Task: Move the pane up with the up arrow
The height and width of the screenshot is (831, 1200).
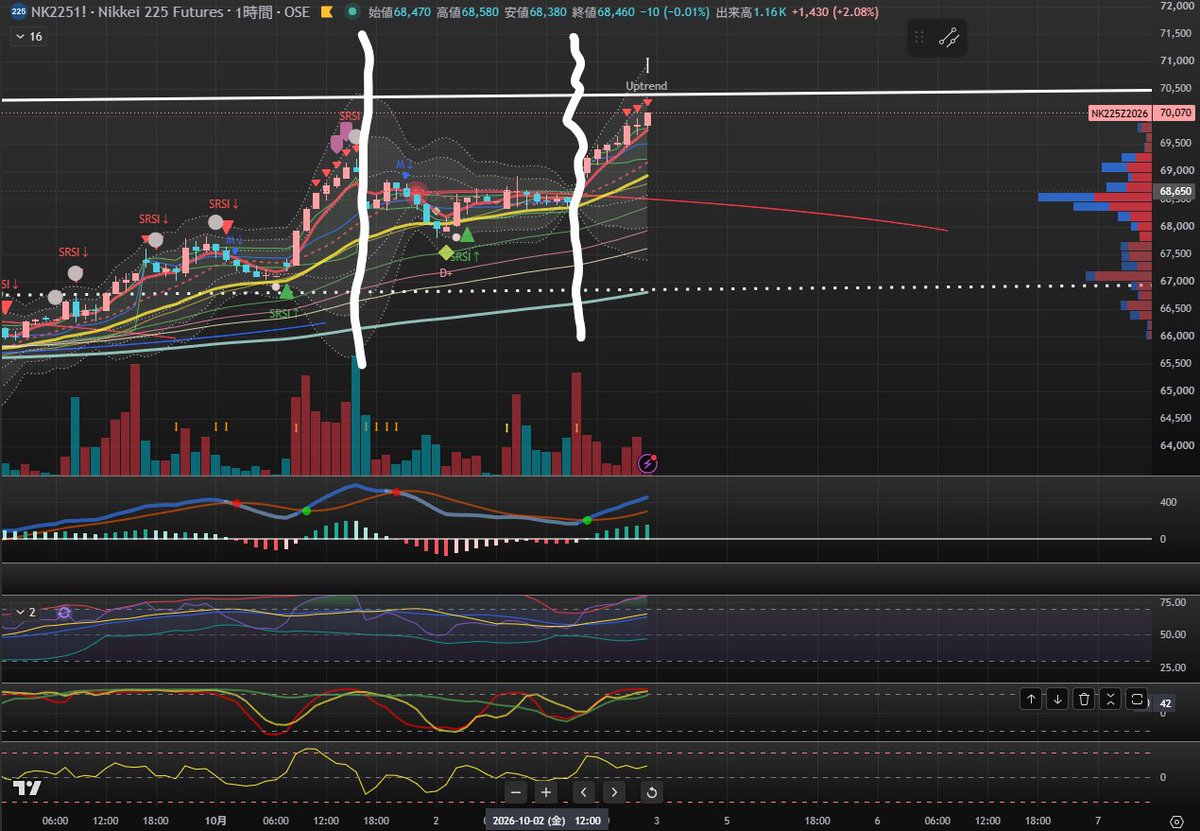Action: click(x=1031, y=699)
